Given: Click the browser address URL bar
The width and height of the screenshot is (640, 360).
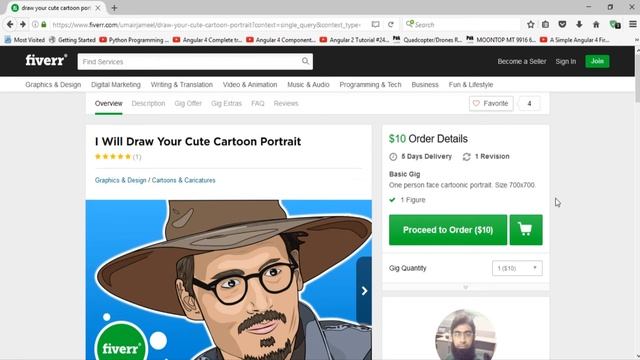Looking at the screenshot, I should point(206,24).
